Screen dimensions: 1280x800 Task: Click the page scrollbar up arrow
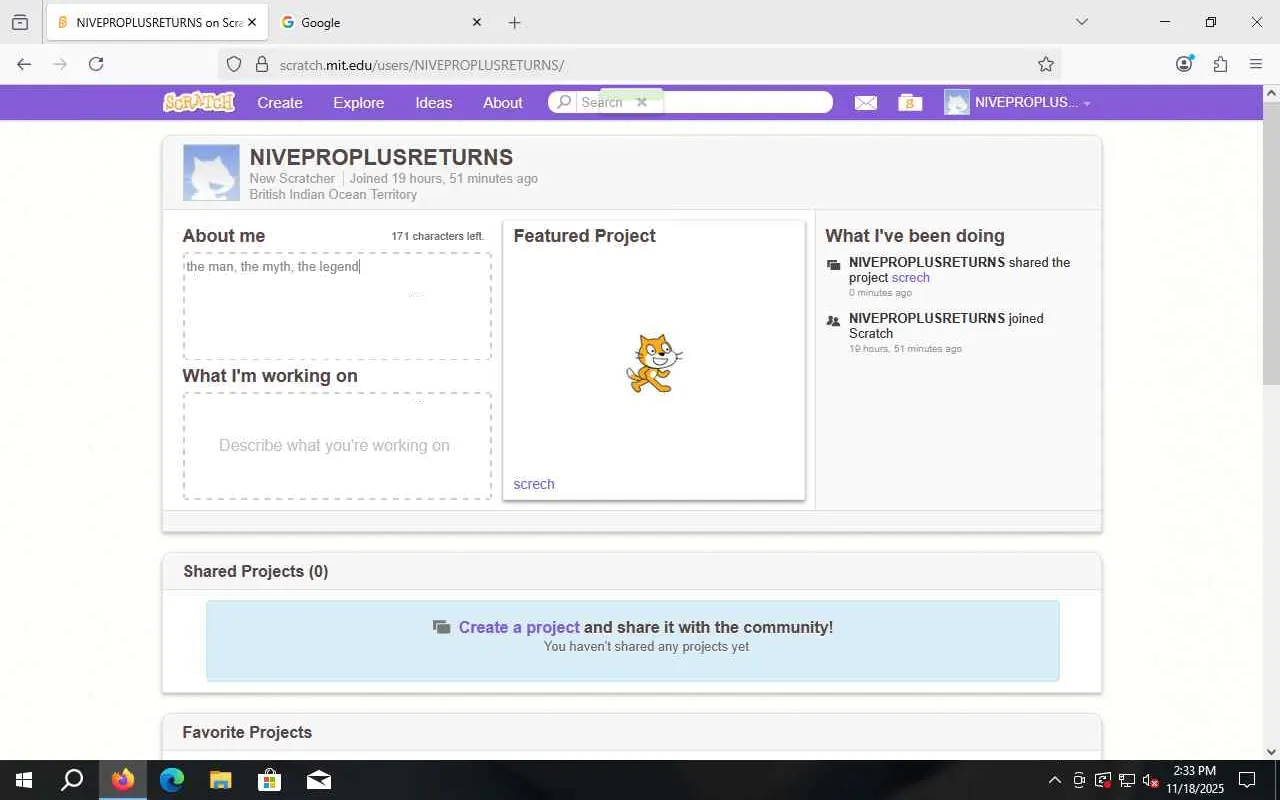(x=1271, y=93)
